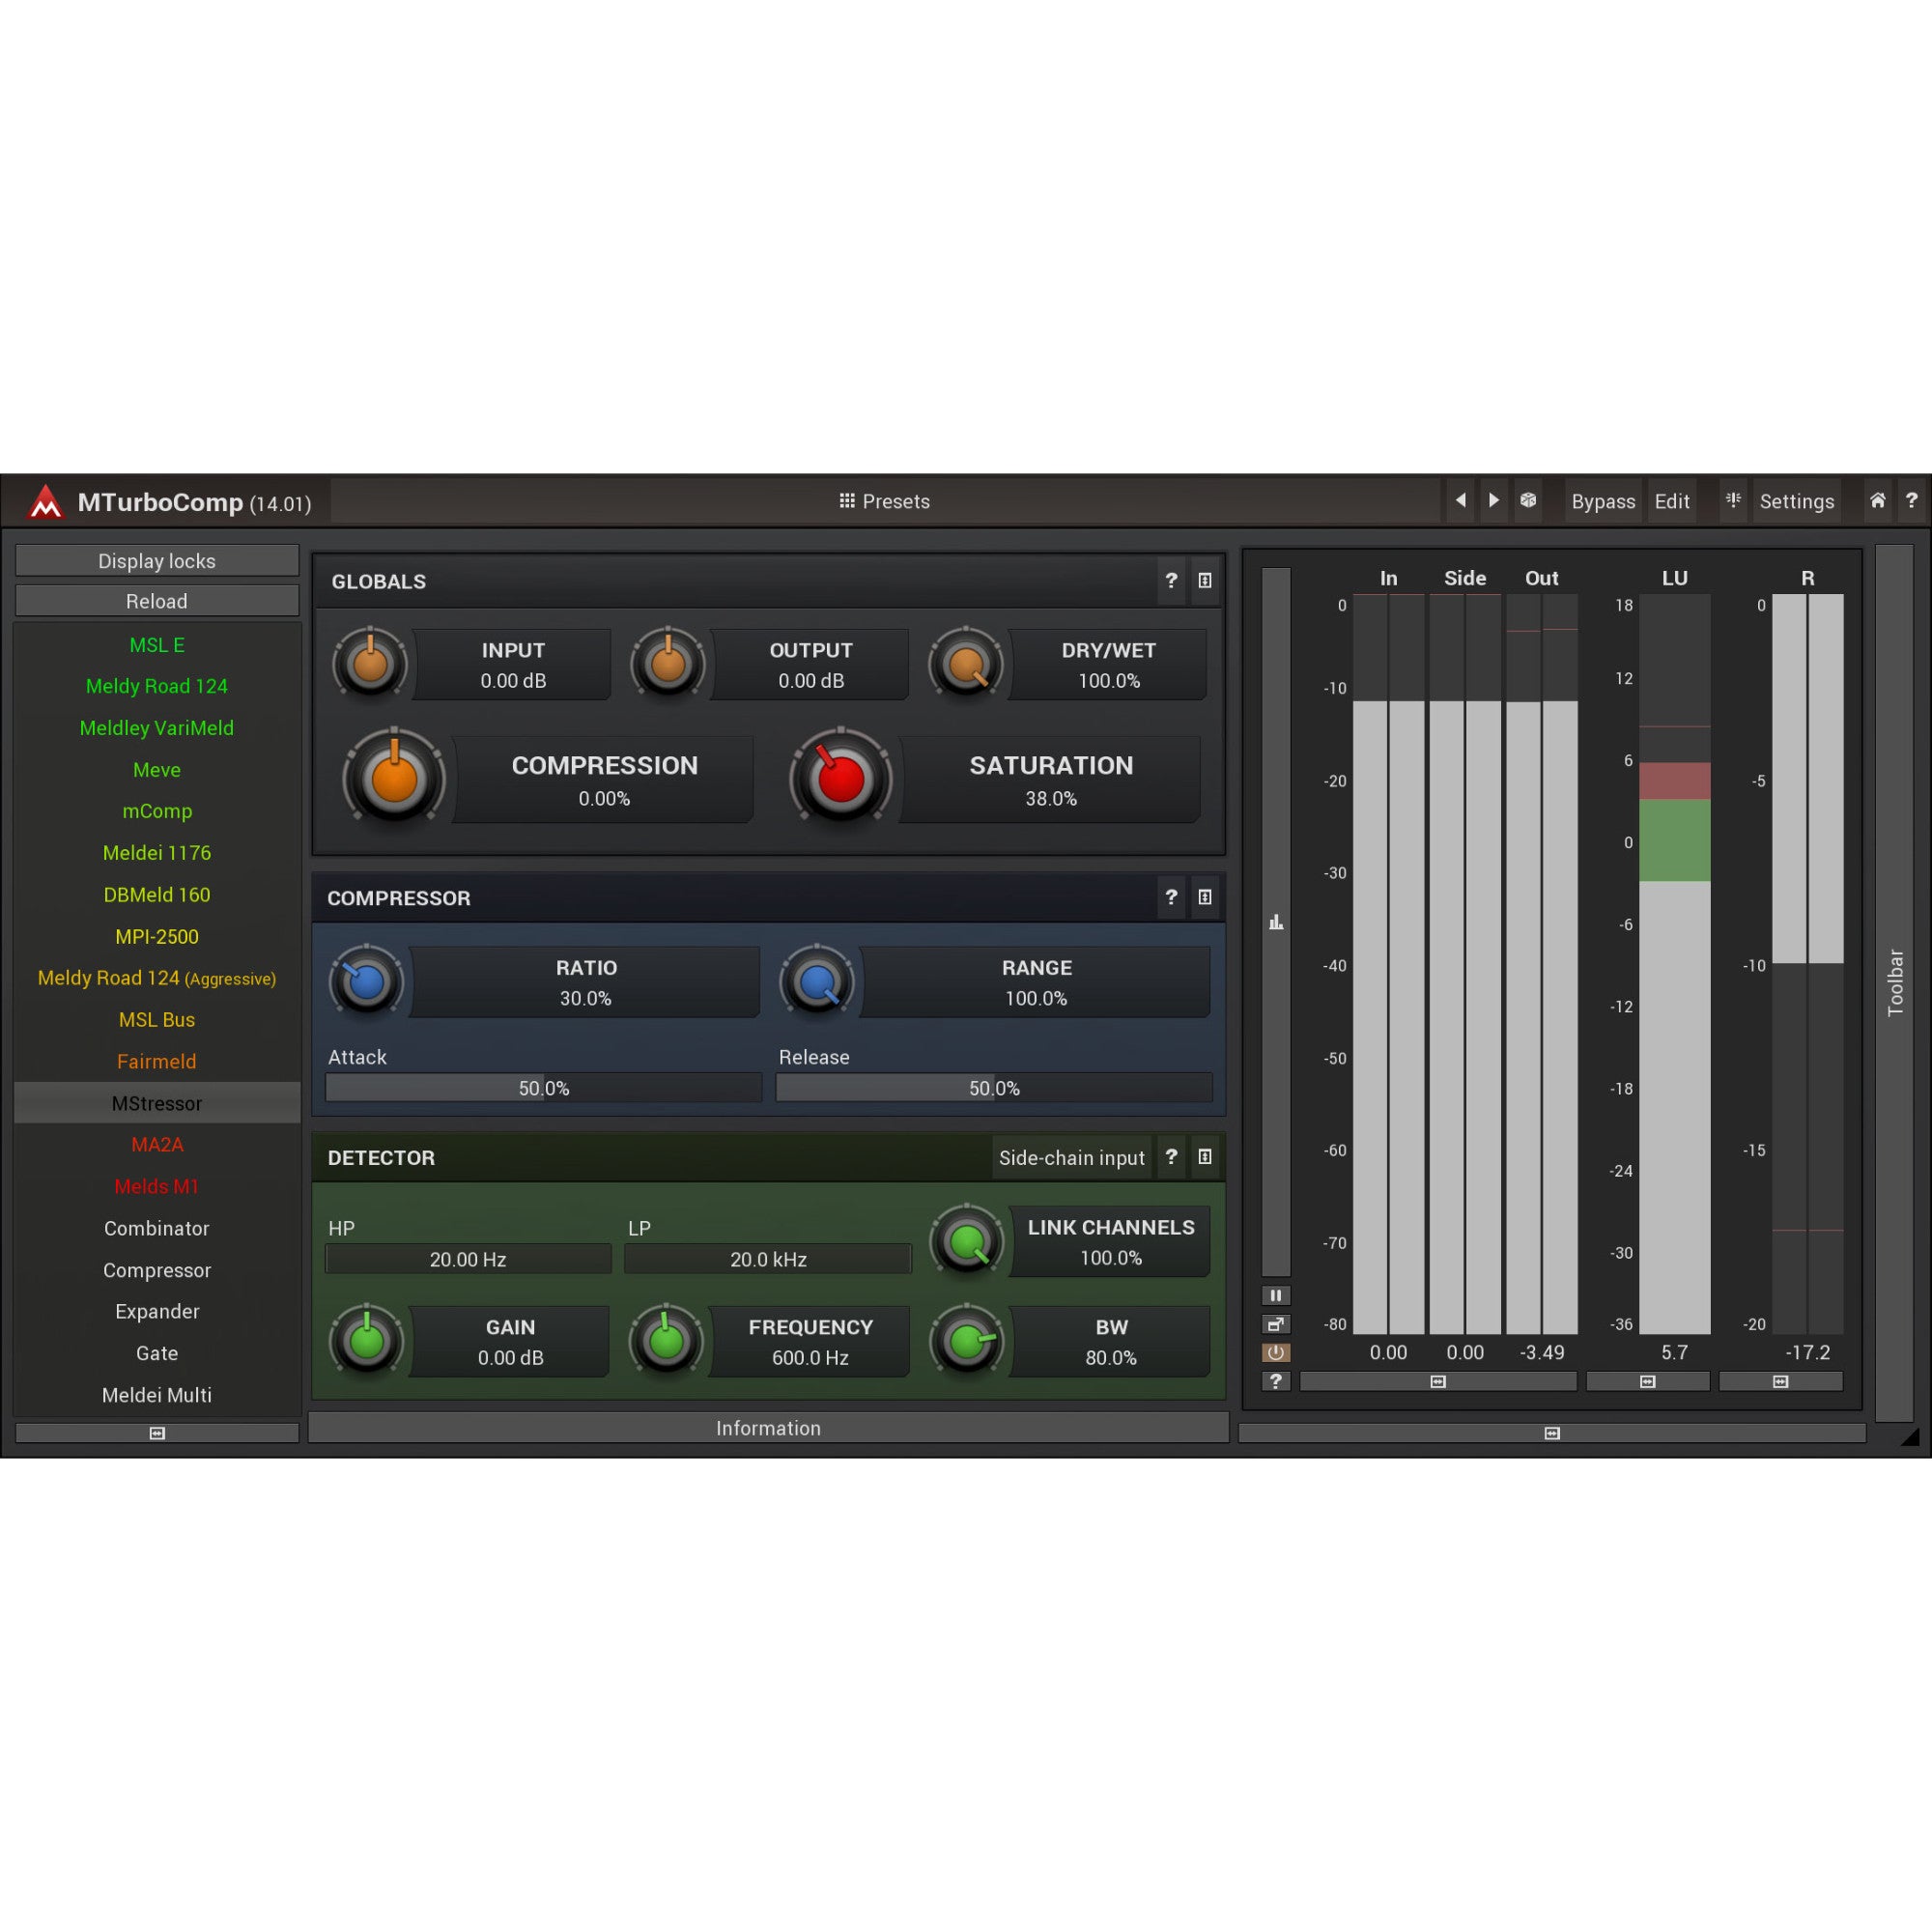The height and width of the screenshot is (1932, 1932).
Task: Click expander below In Side Out meters
Action: point(1438,1381)
